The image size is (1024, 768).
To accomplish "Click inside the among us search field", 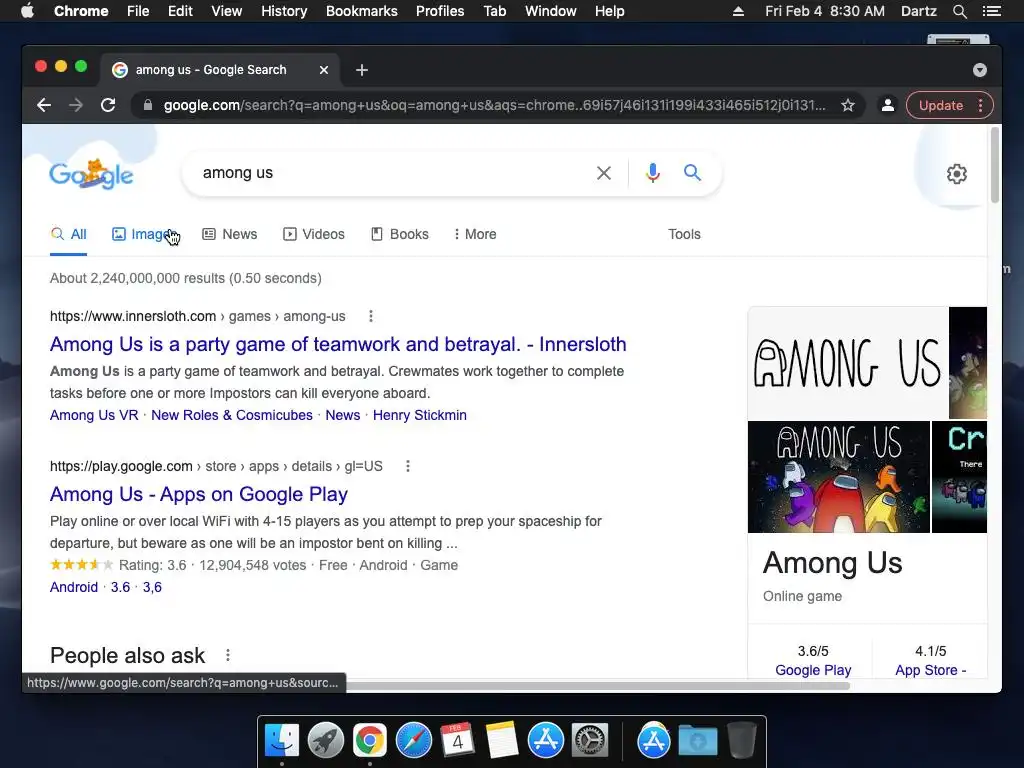I will (392, 173).
